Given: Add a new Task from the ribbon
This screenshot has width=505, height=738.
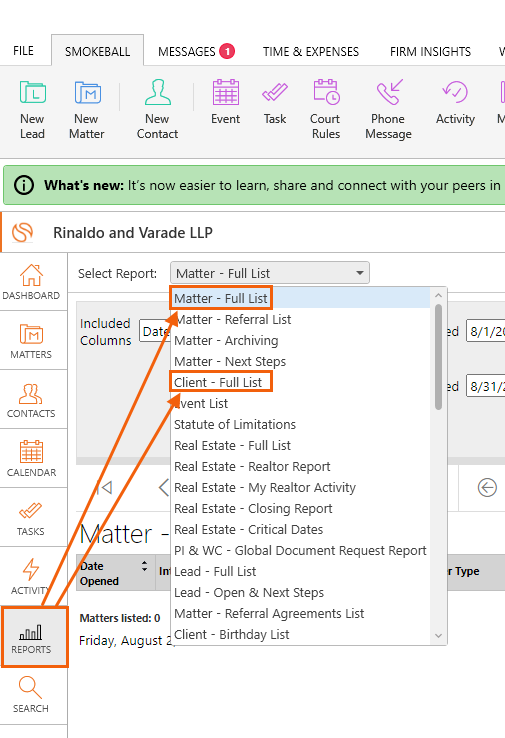Looking at the screenshot, I should point(275,102).
